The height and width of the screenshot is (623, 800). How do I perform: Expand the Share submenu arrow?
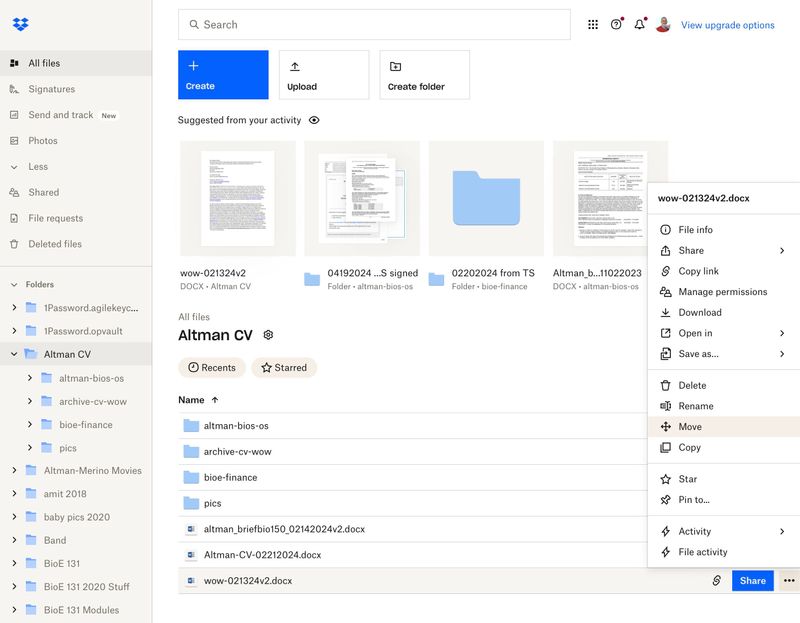coord(782,251)
